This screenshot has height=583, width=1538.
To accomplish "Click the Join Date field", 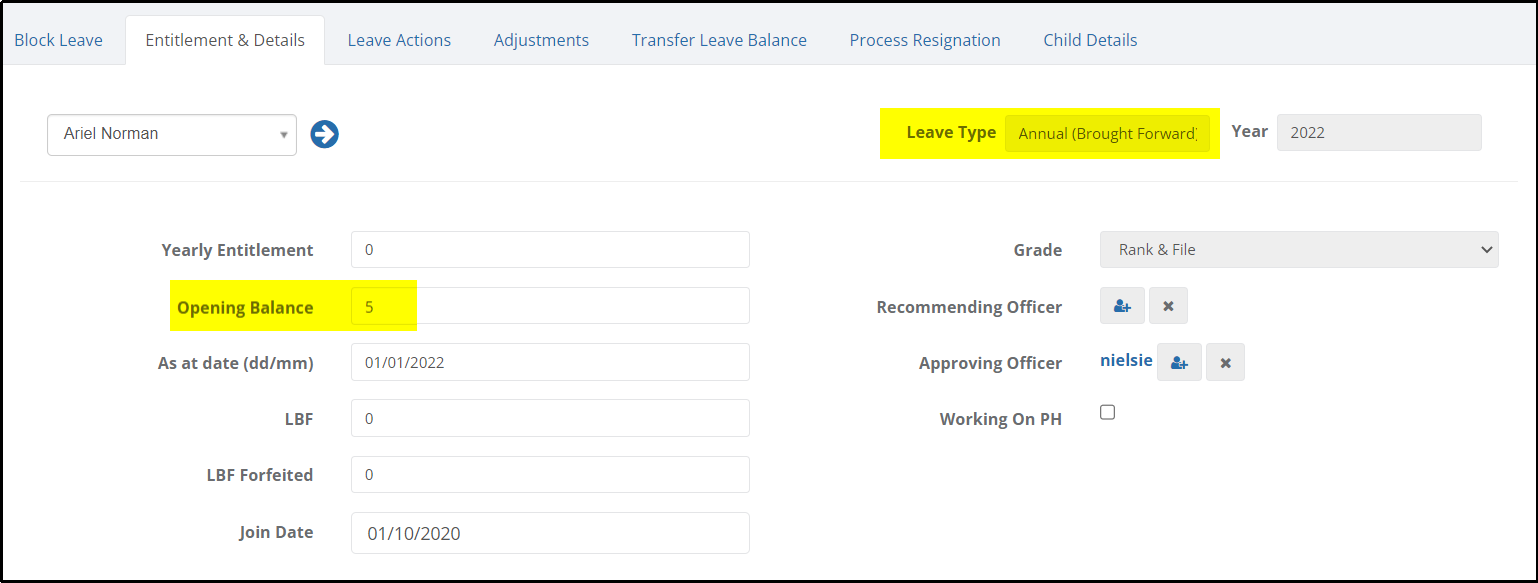I will 550,533.
